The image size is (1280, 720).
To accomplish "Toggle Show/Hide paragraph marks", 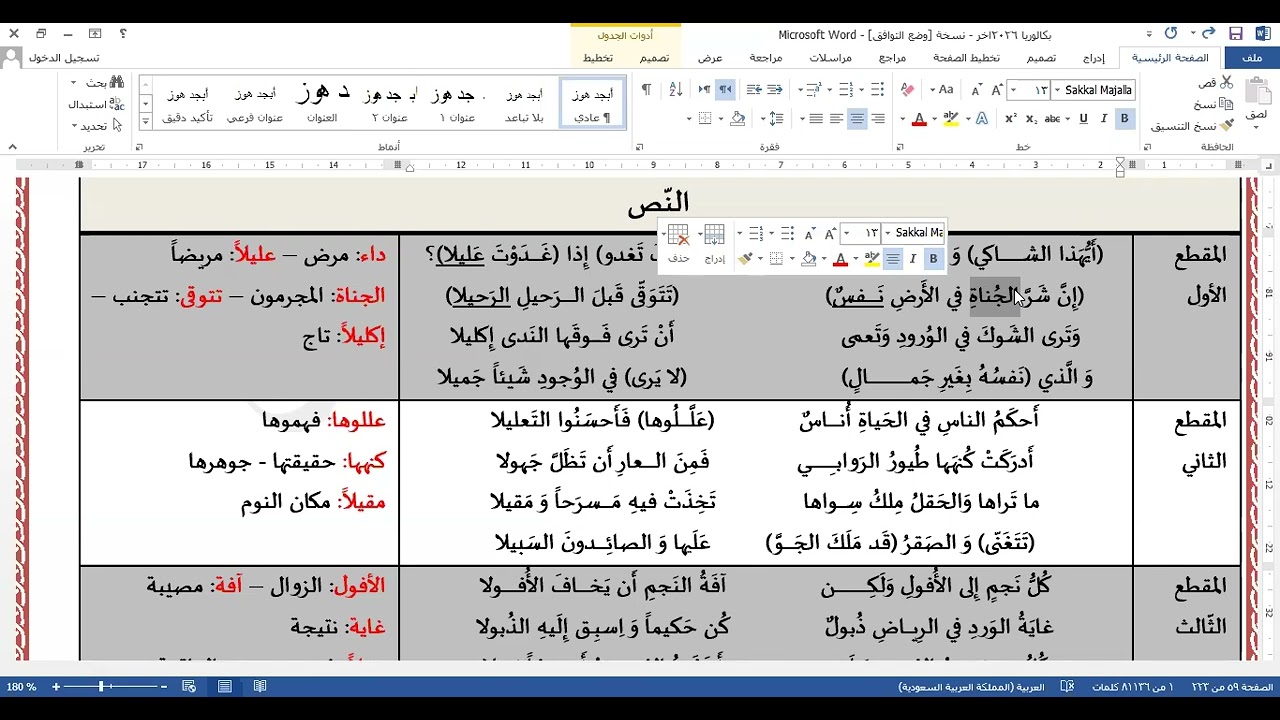I will click(x=646, y=90).
